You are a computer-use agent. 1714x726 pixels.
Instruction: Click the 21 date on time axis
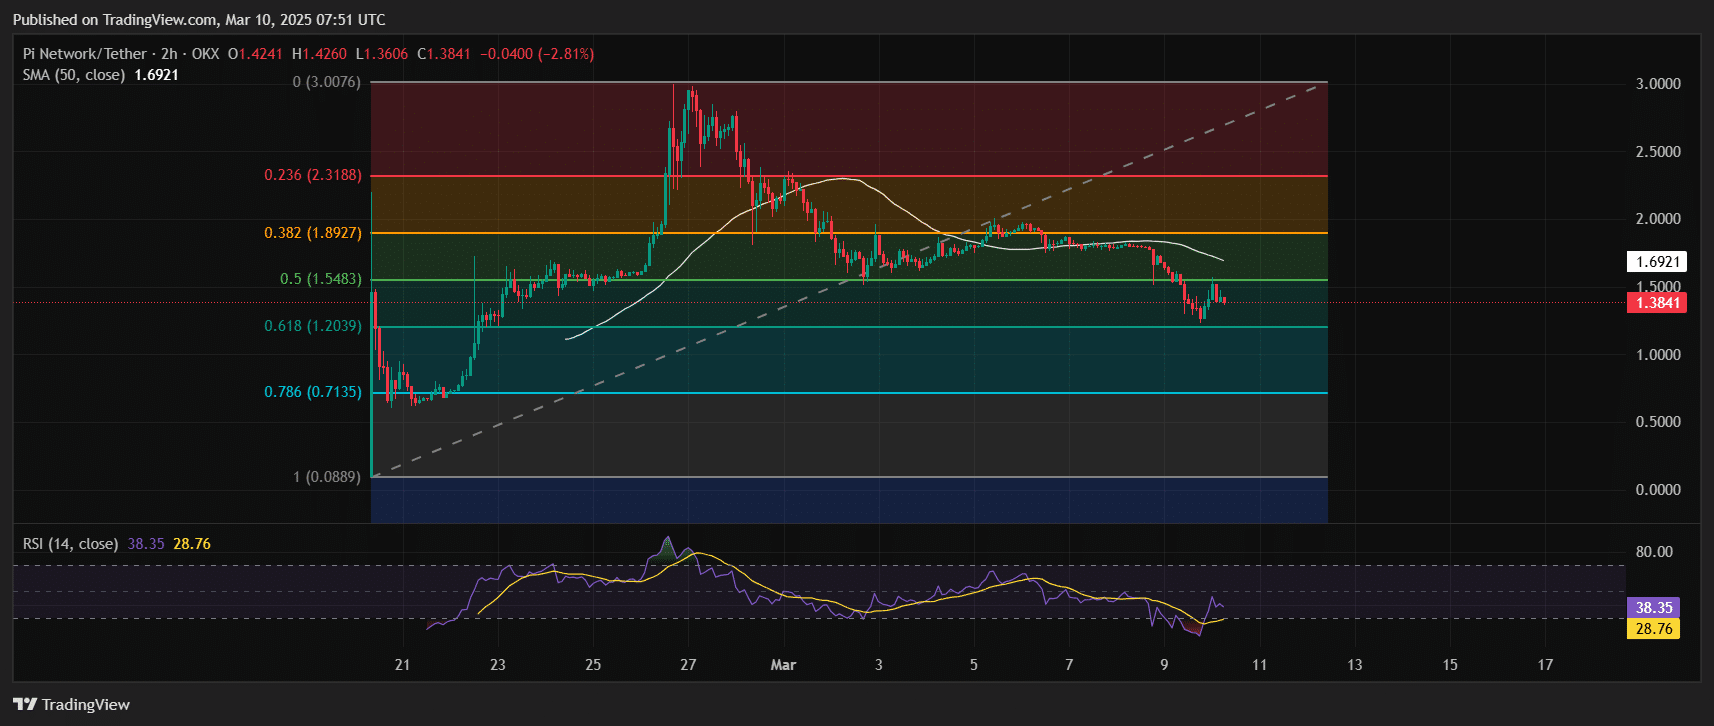(402, 665)
